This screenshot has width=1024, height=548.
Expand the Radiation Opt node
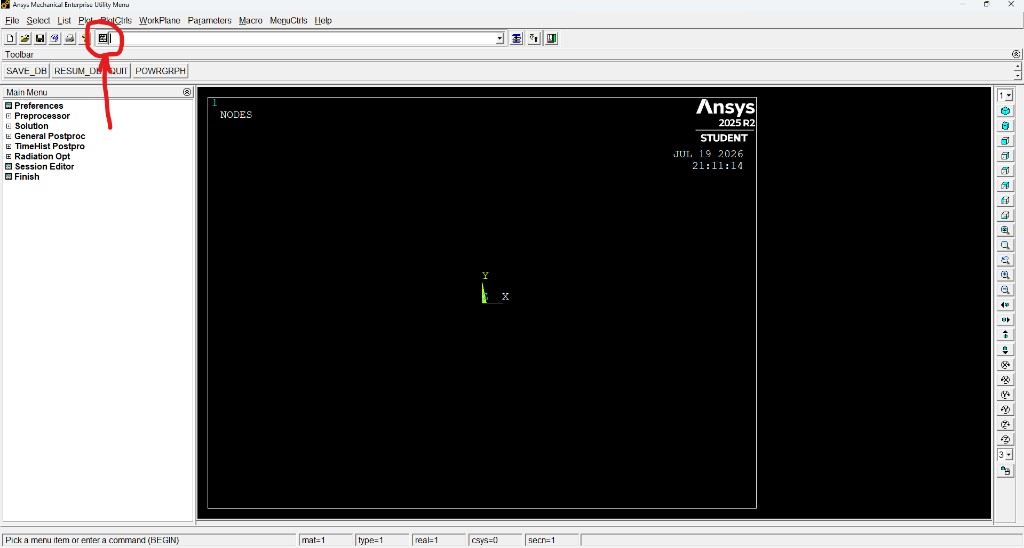click(x=8, y=156)
